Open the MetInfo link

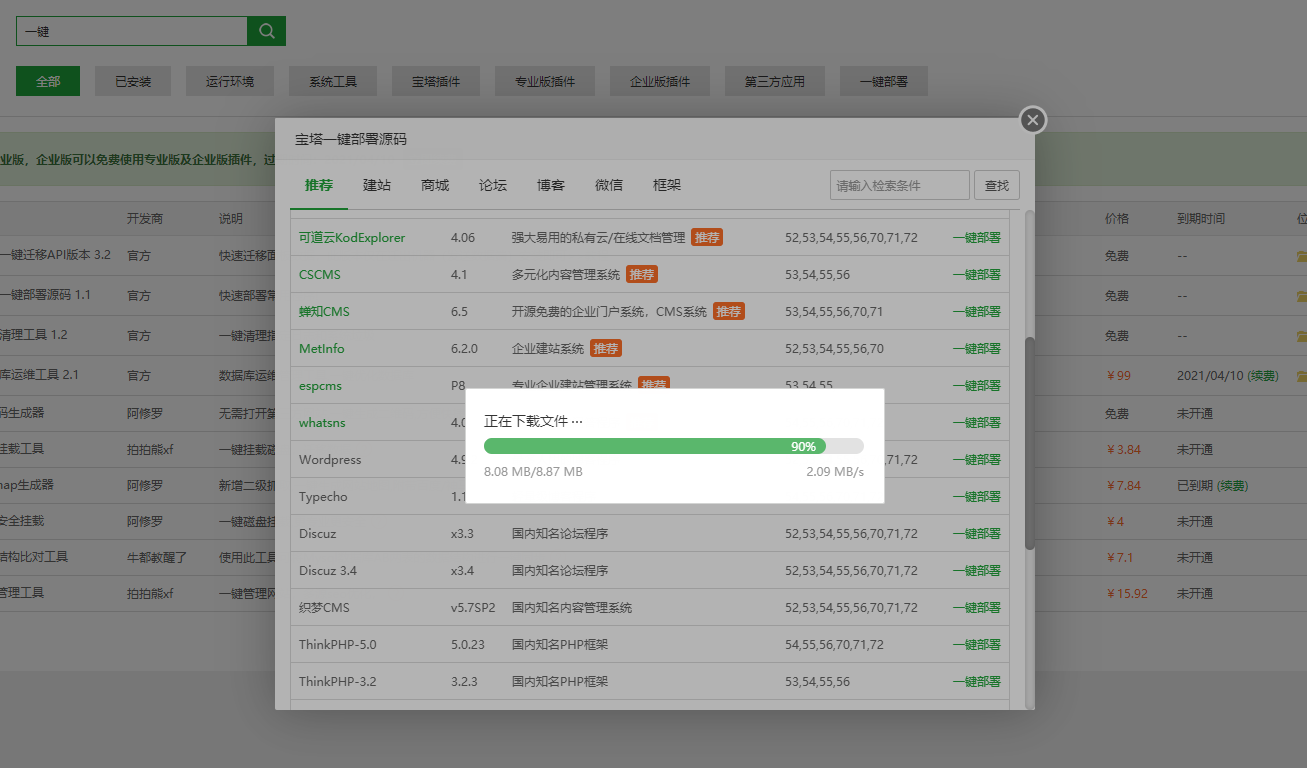(x=321, y=349)
